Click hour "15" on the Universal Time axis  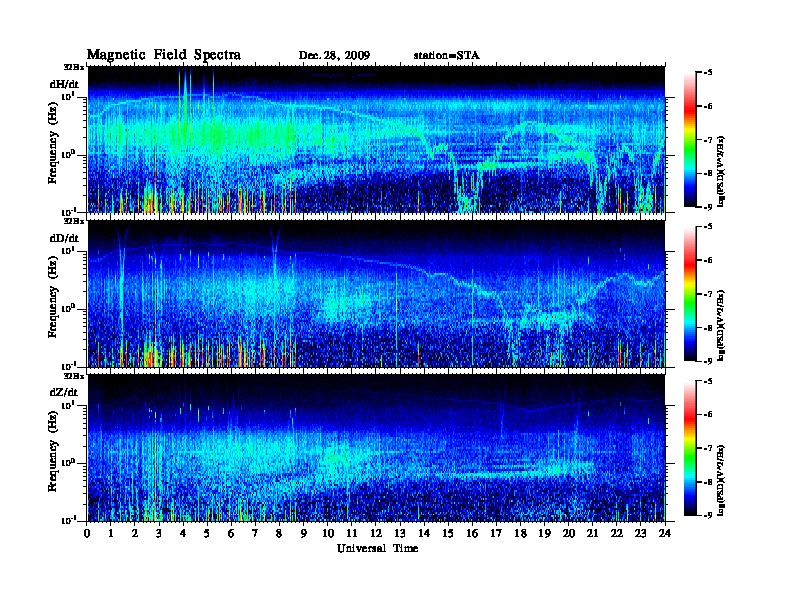(x=448, y=533)
